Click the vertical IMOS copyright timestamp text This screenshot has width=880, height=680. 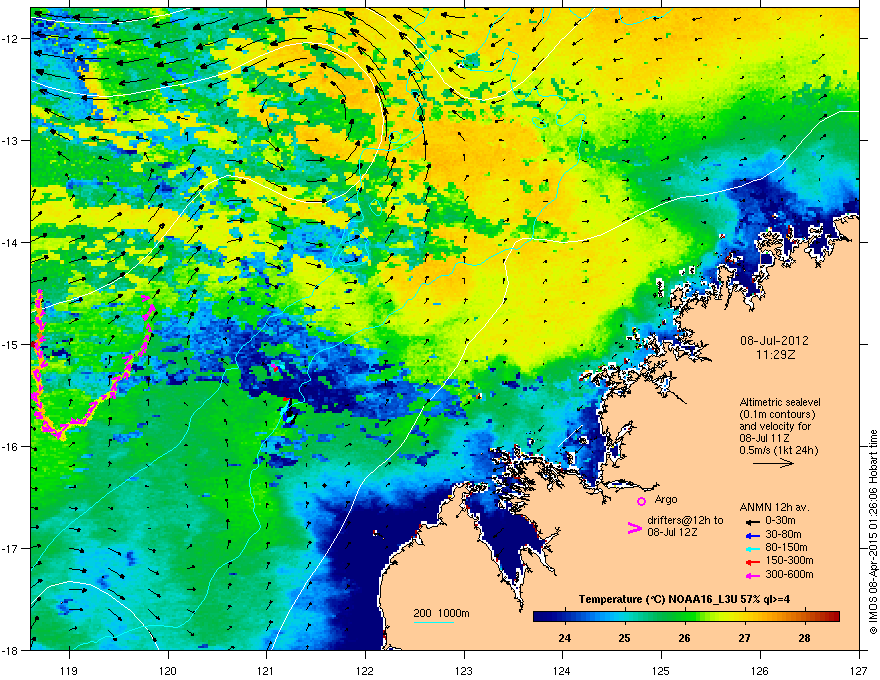pos(873,532)
